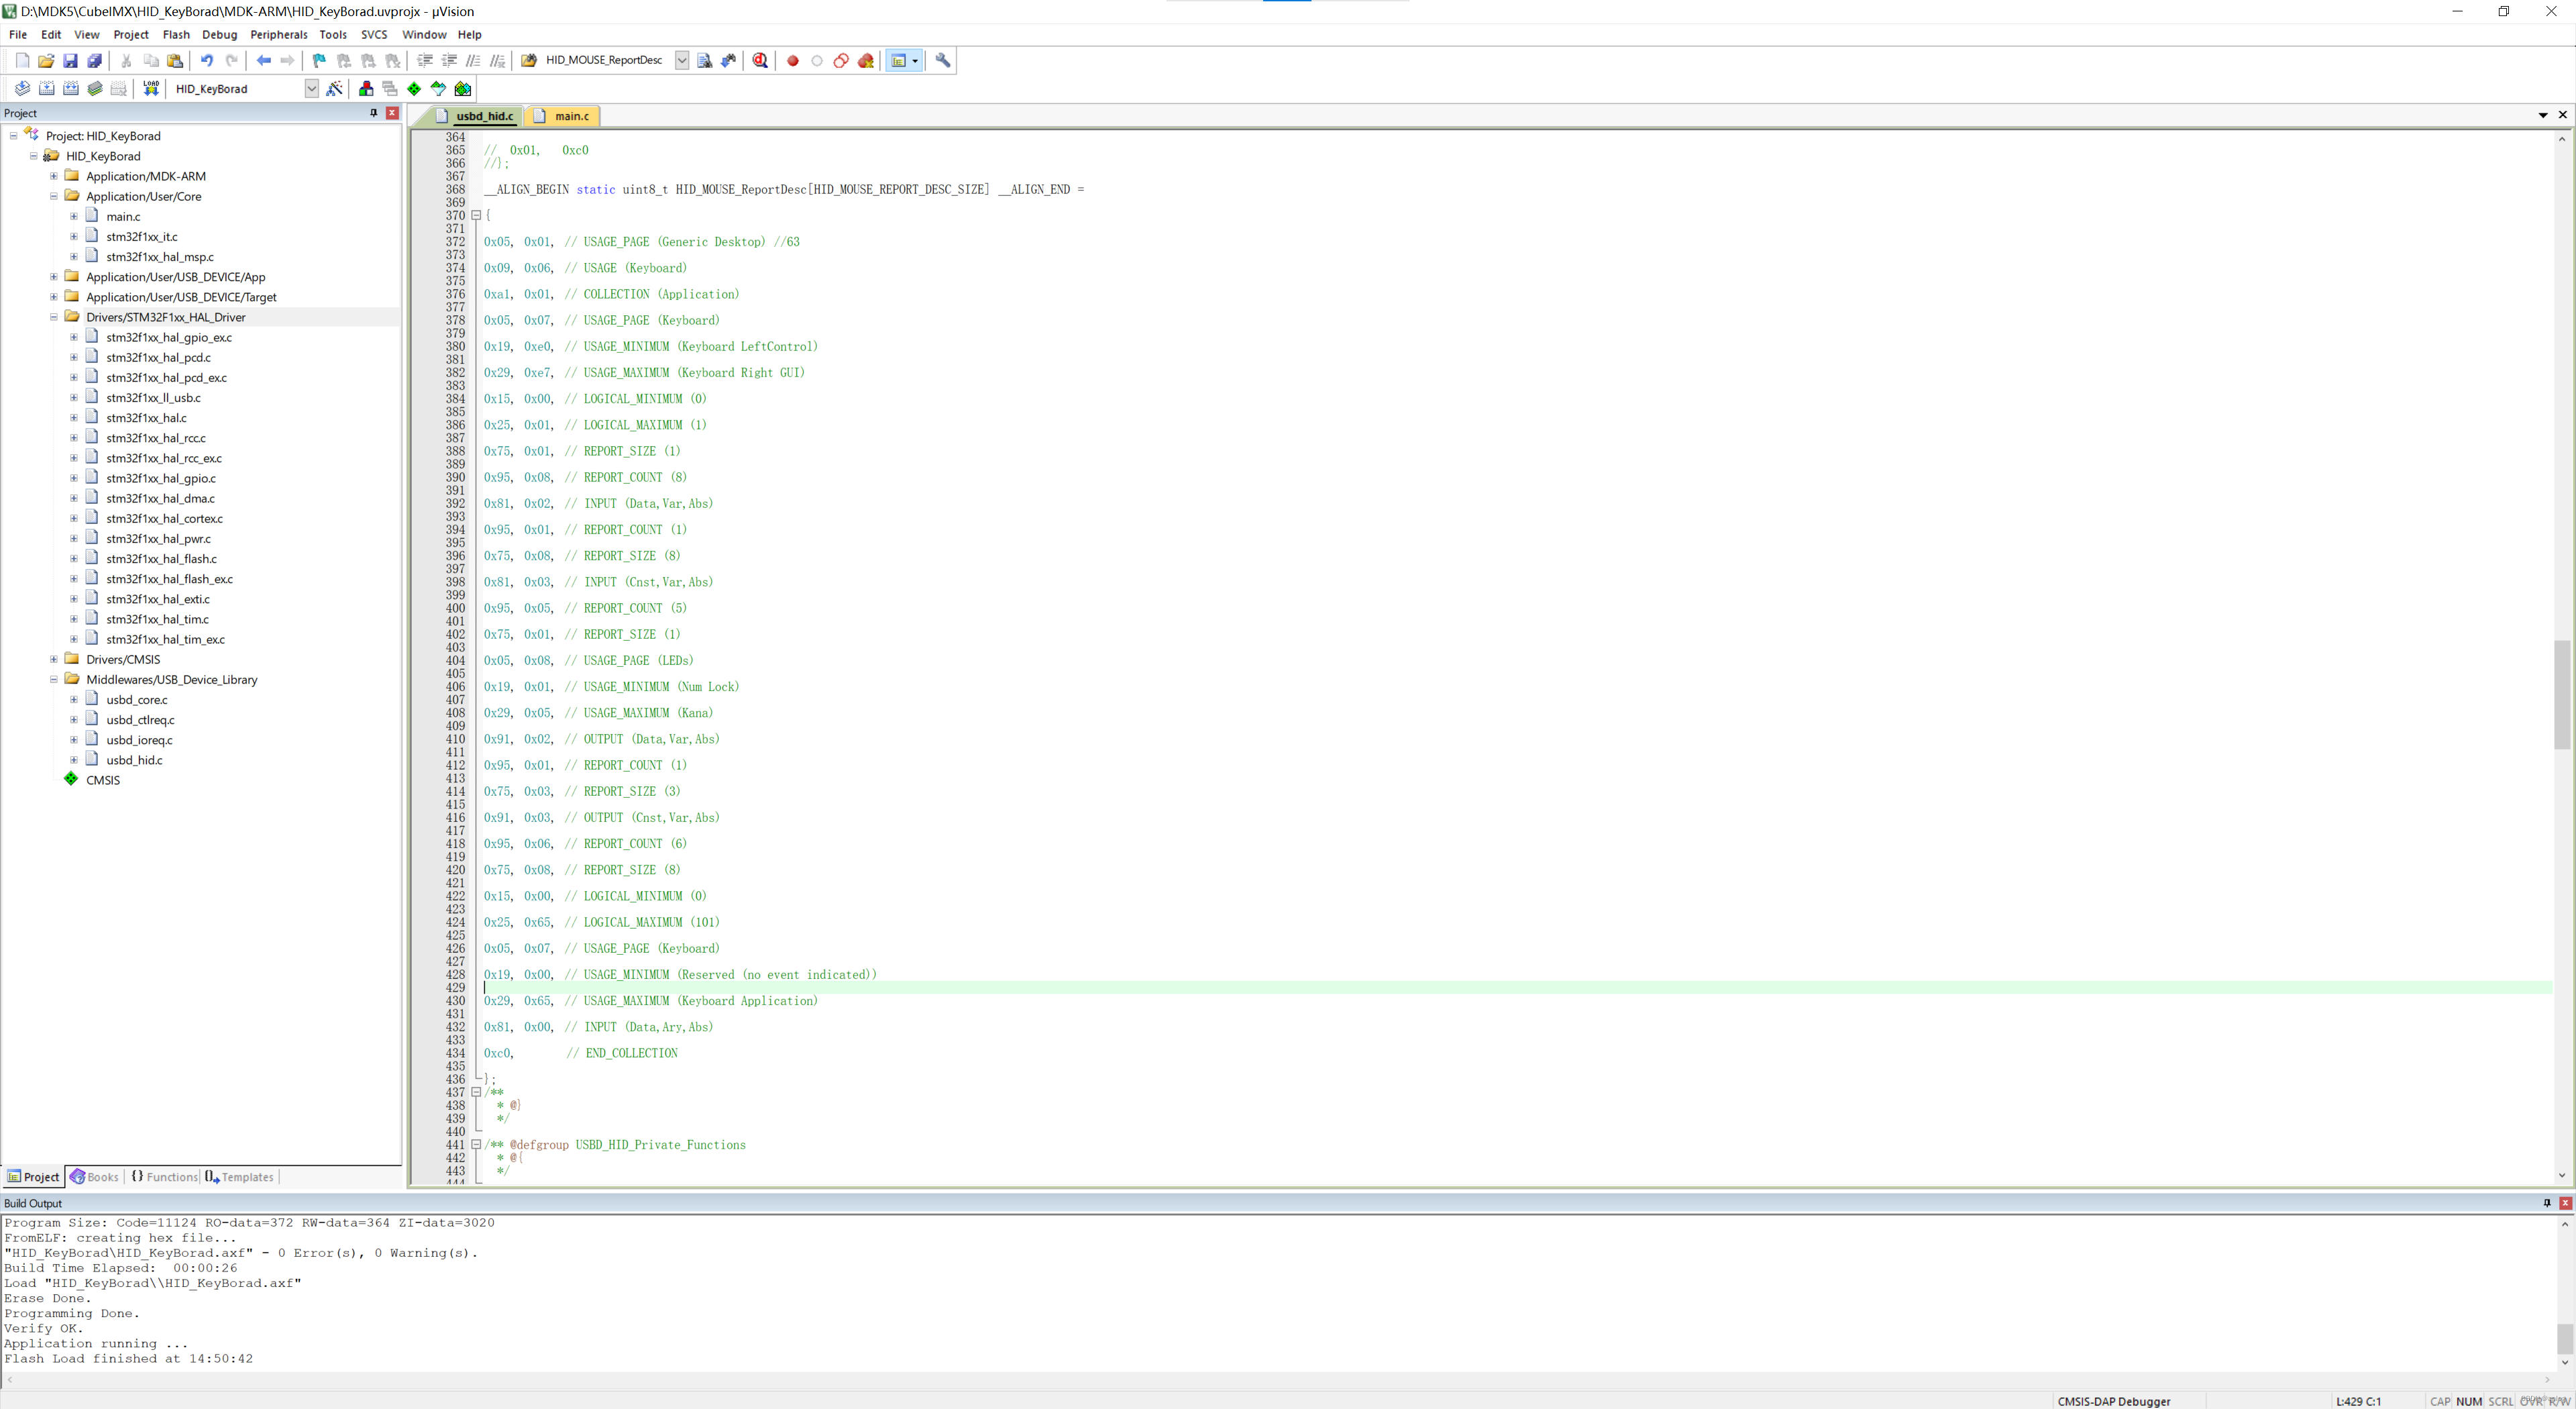Build target files icon
The image size is (2576, 1409).
(46, 89)
